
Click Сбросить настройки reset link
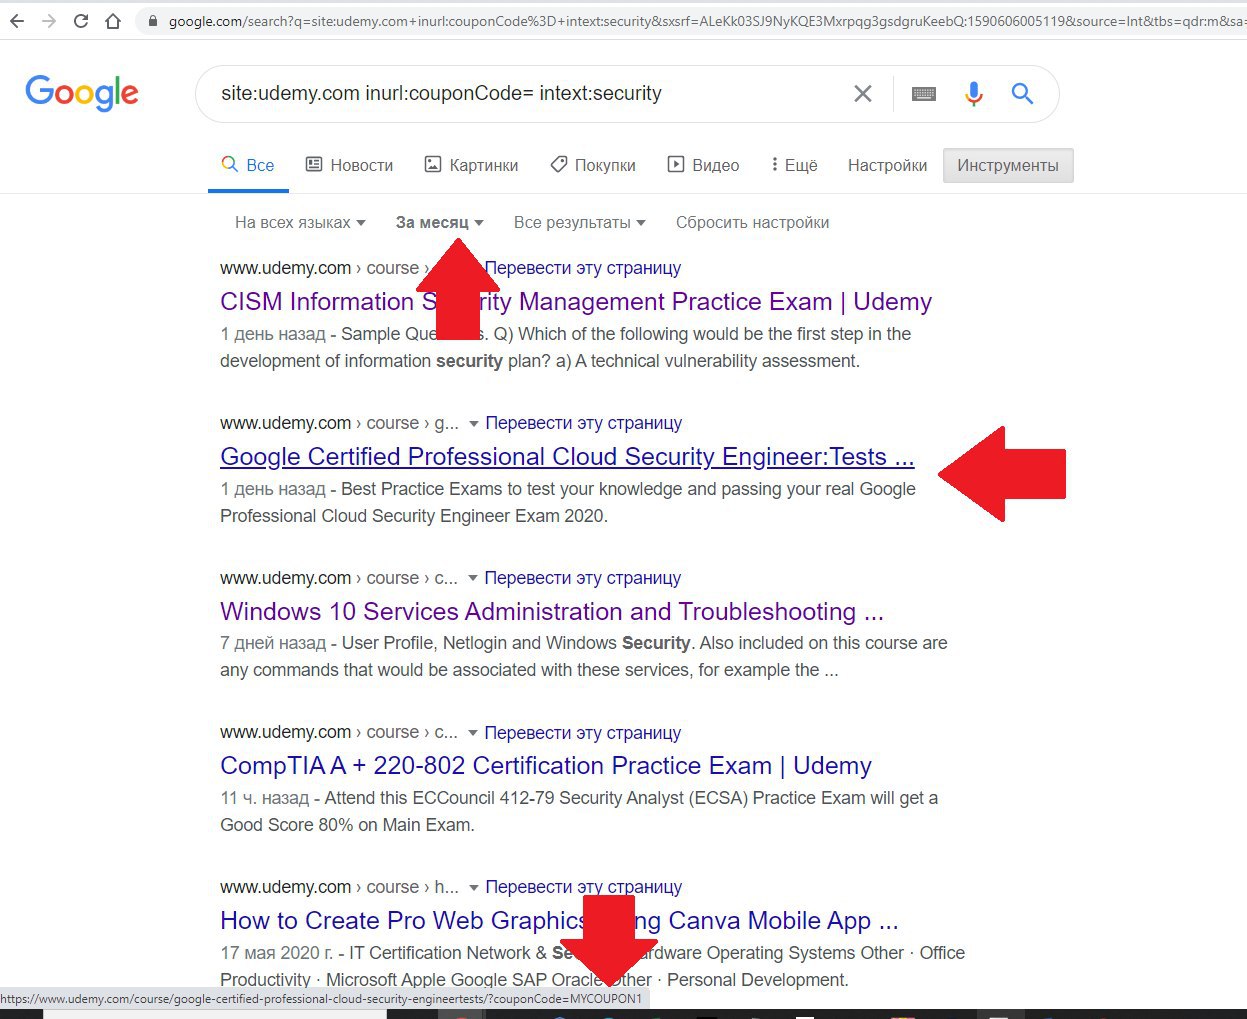coord(752,222)
